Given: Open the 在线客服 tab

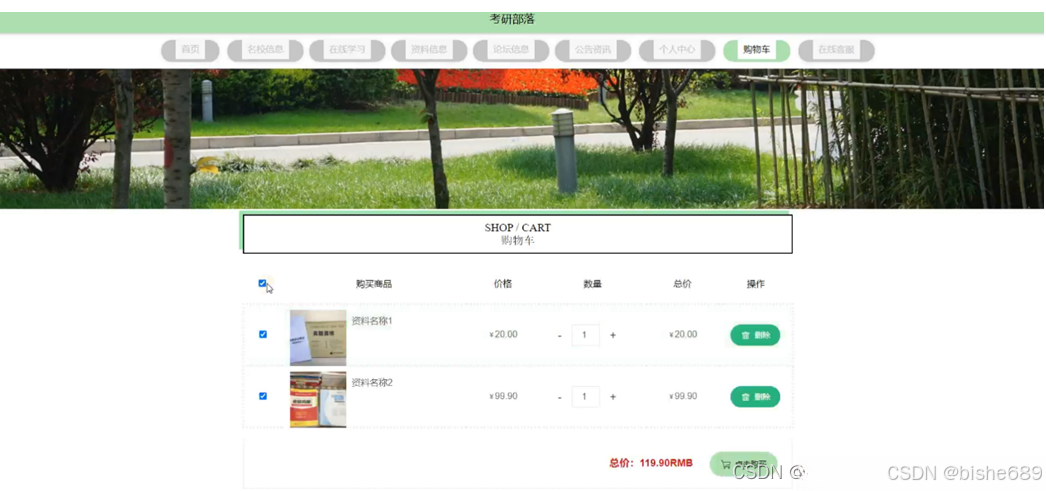Looking at the screenshot, I should 837,50.
